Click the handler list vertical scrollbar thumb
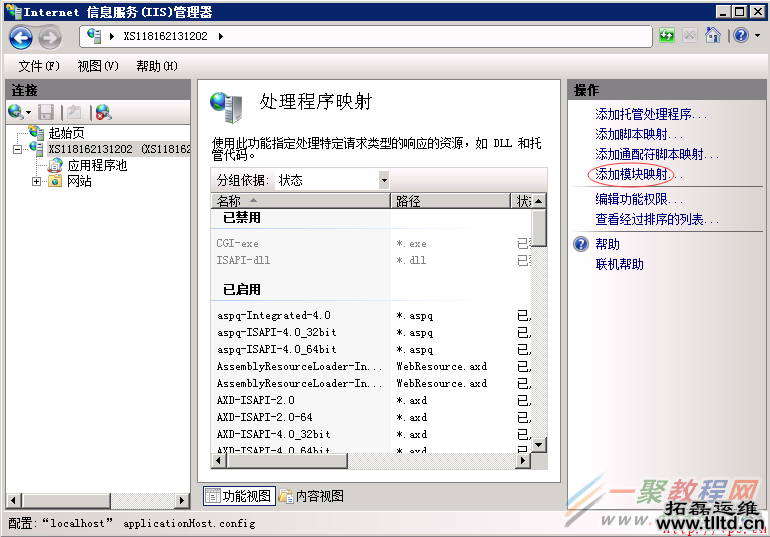770x537 pixels. click(539, 227)
